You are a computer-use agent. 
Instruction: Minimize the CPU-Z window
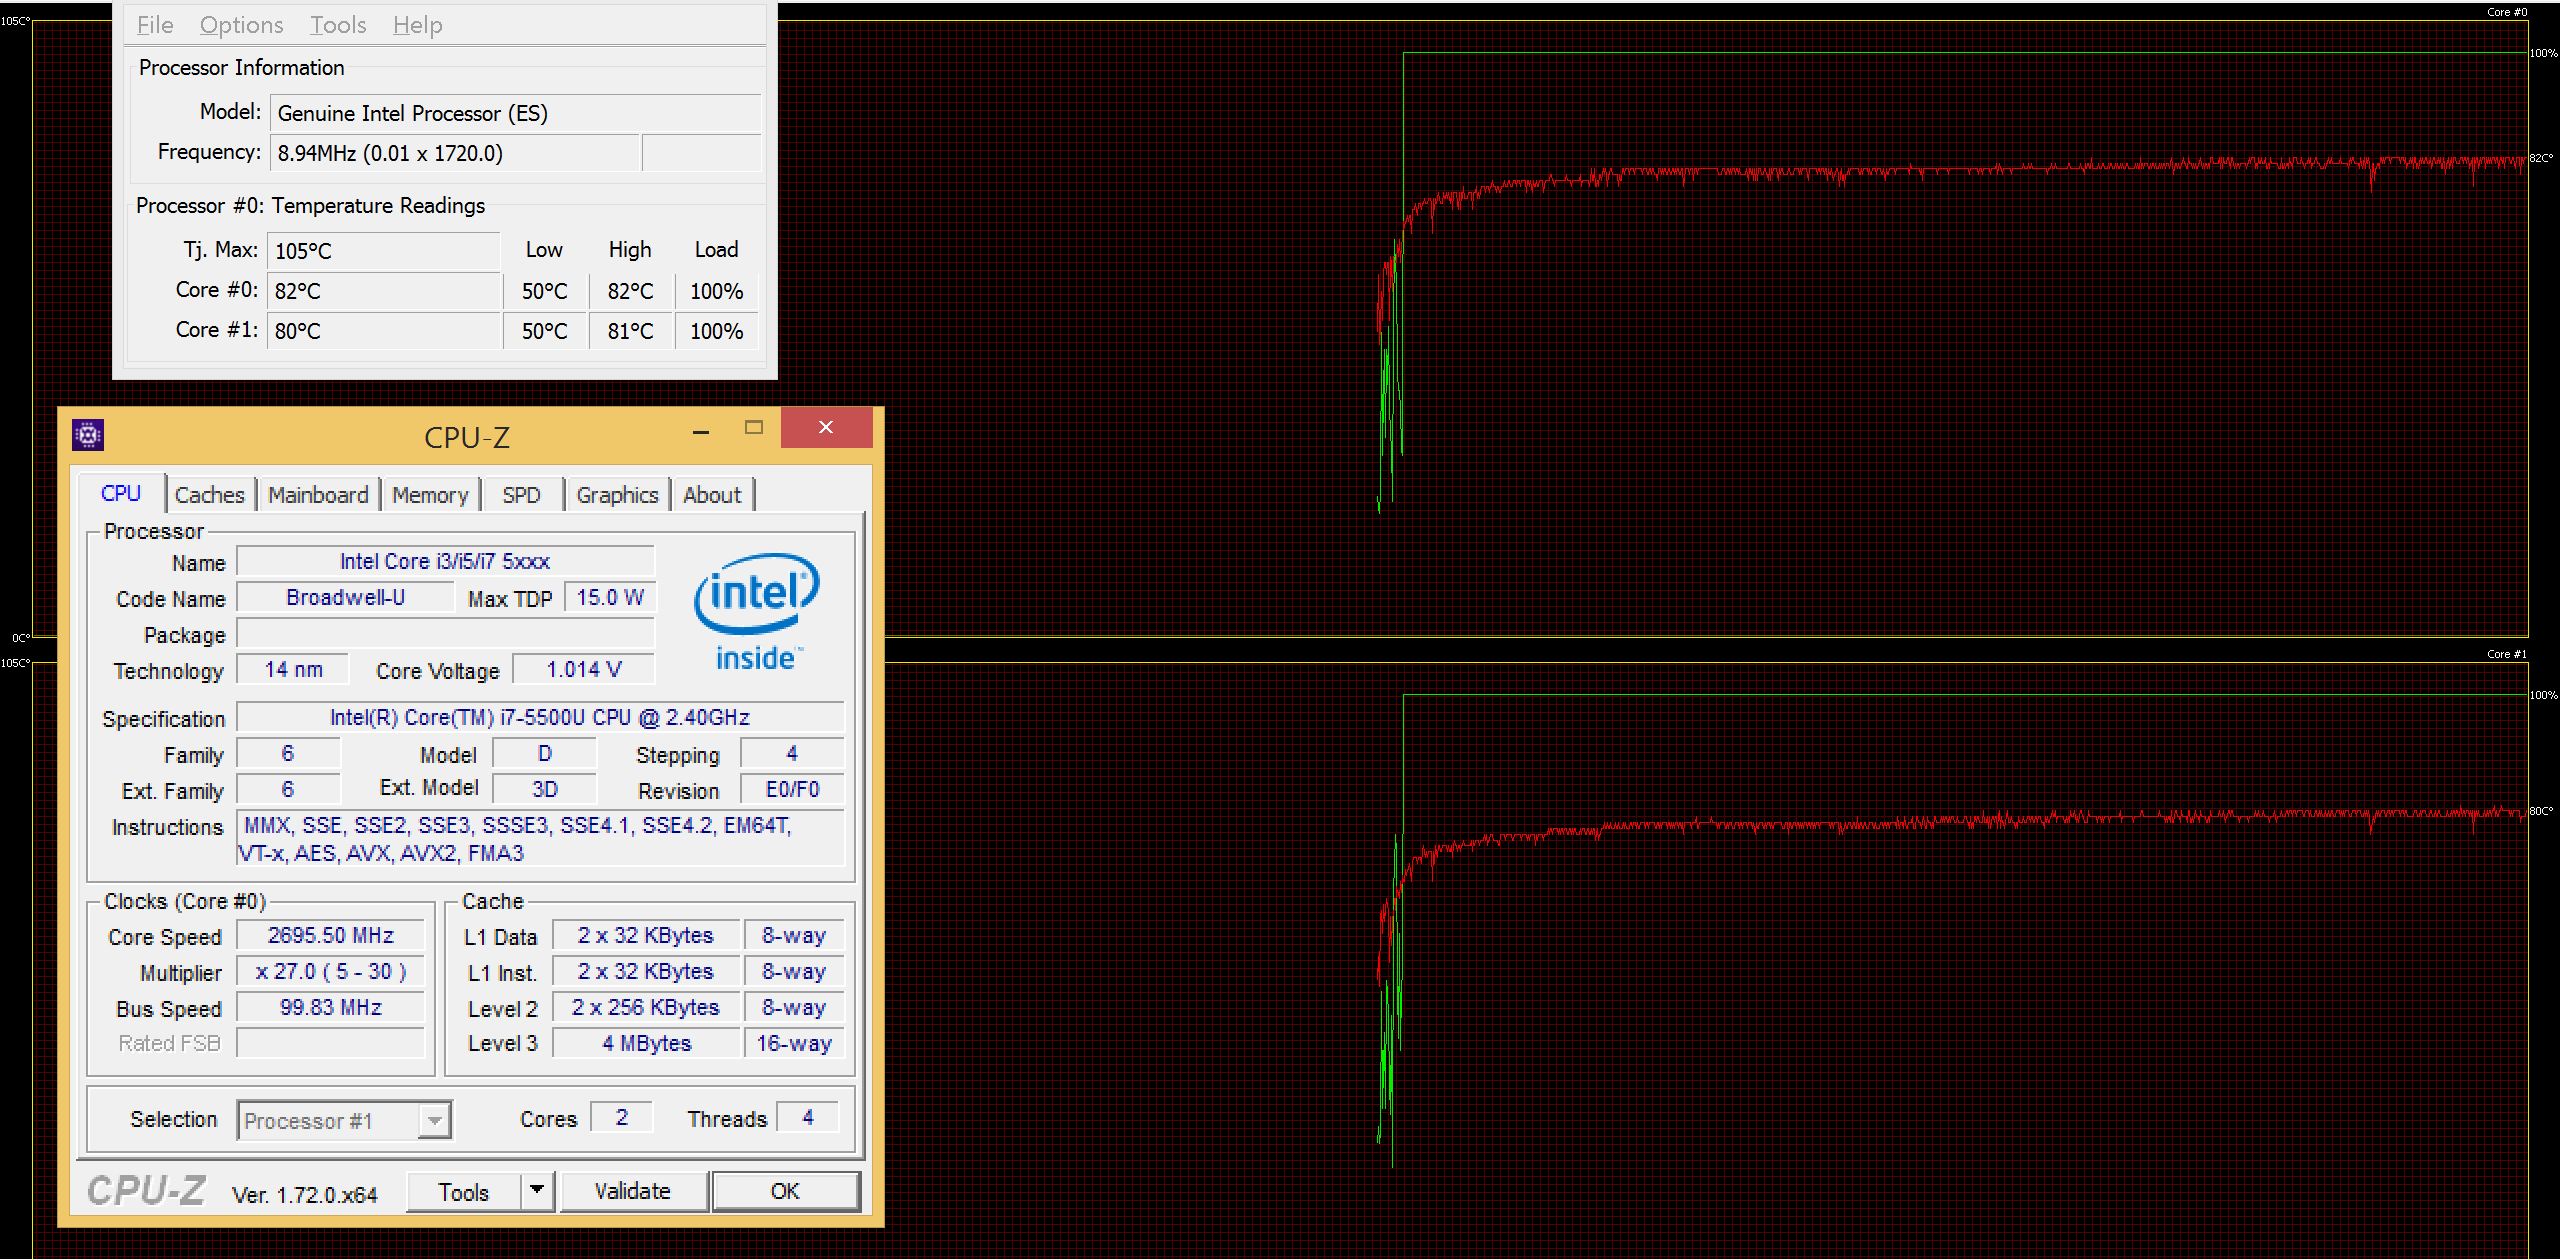(x=701, y=431)
